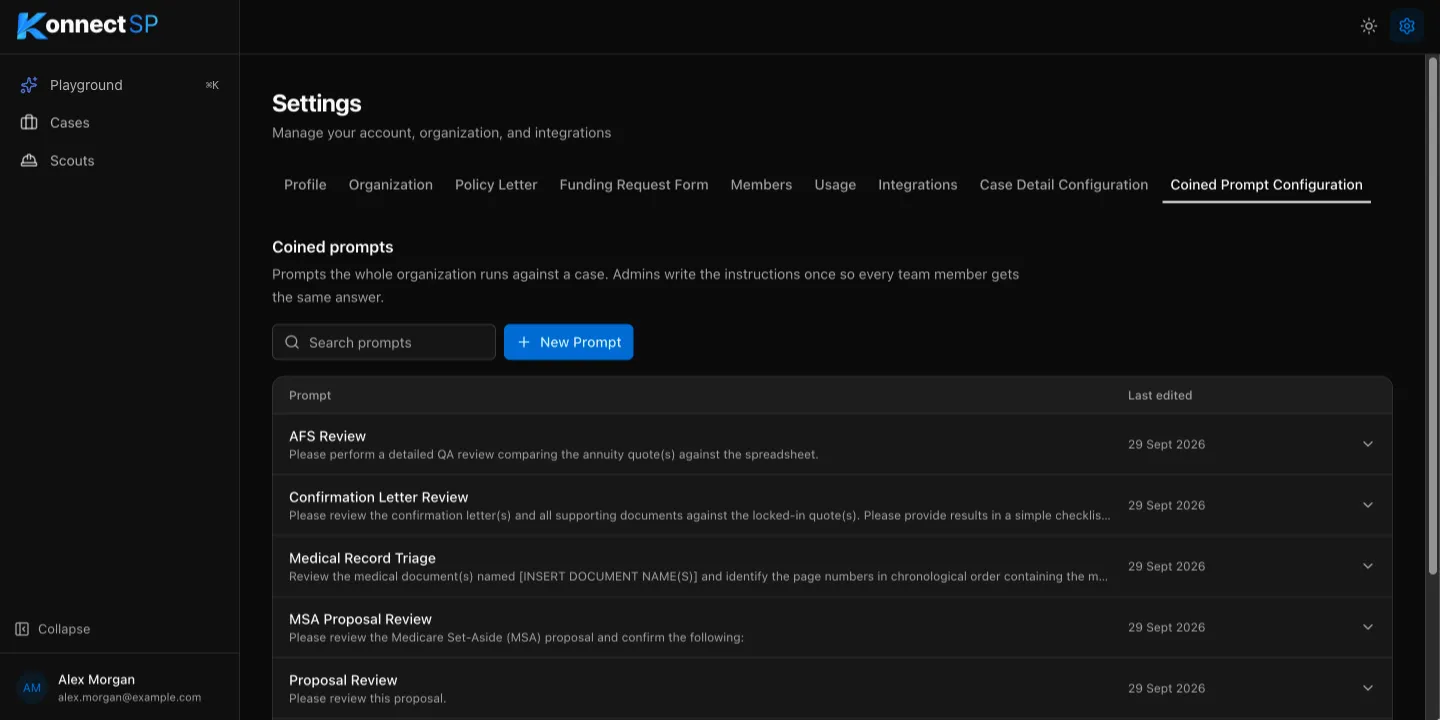Click the Playground sparkle icon

(x=29, y=85)
